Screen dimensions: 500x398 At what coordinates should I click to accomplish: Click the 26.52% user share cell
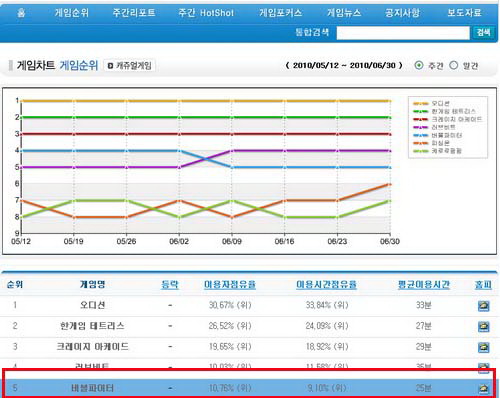point(230,326)
